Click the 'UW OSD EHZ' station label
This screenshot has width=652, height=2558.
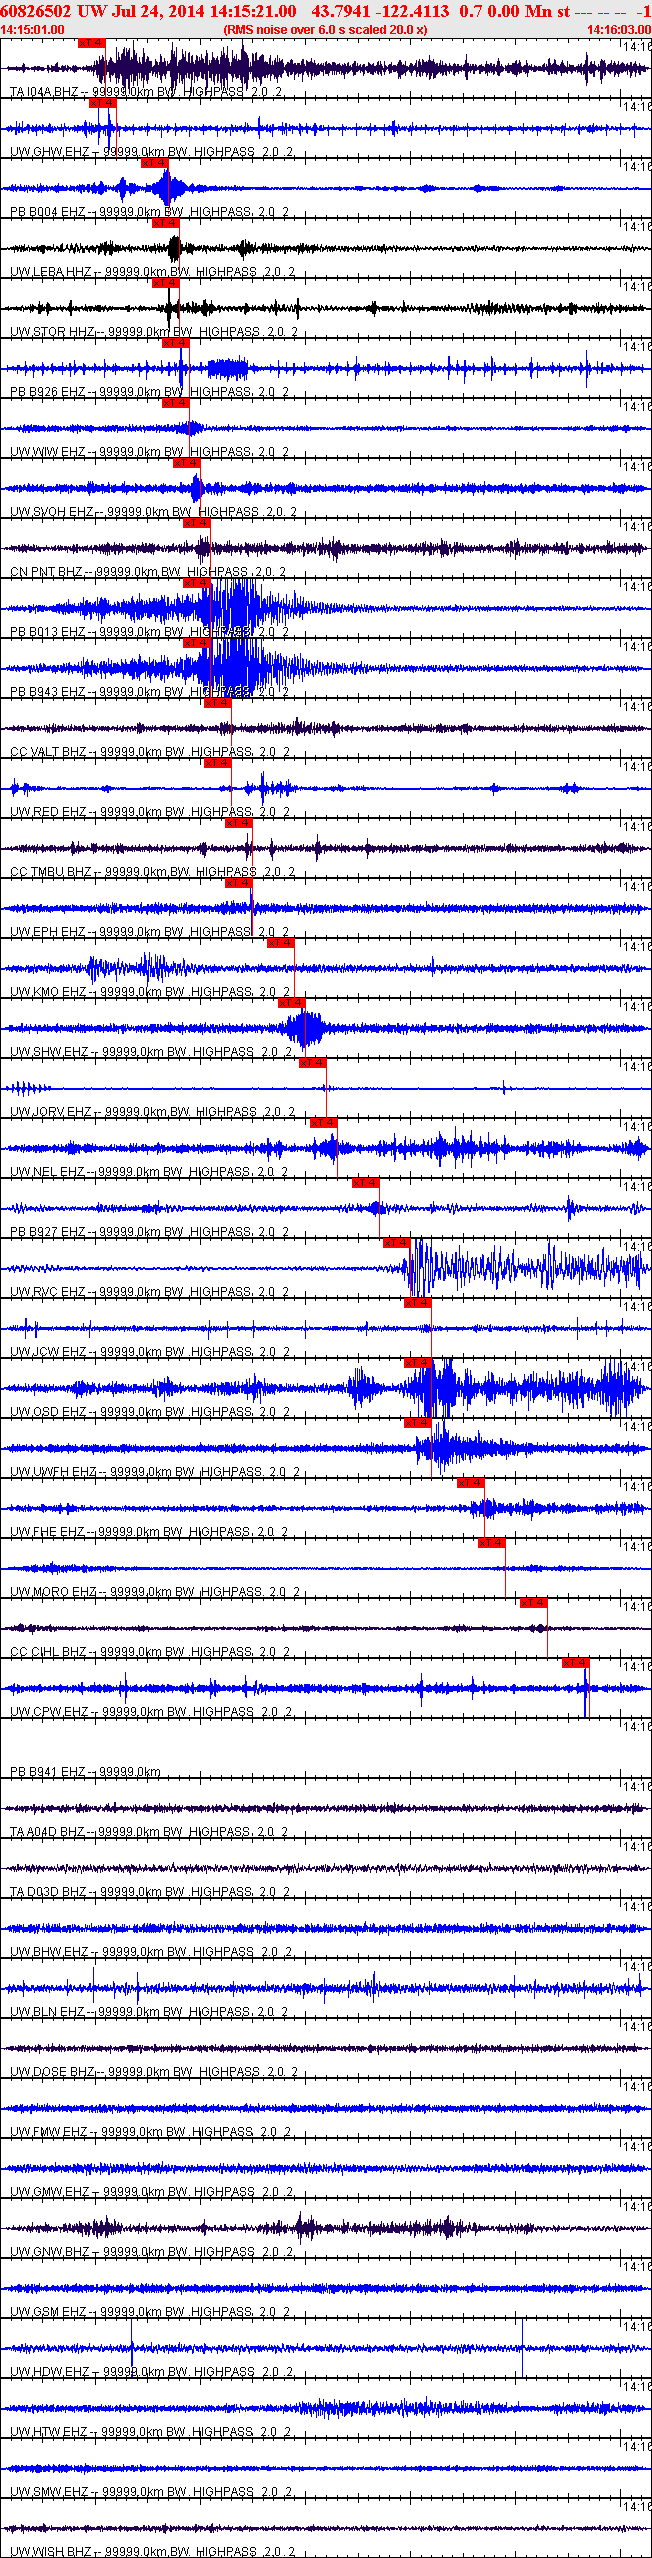48,1412
